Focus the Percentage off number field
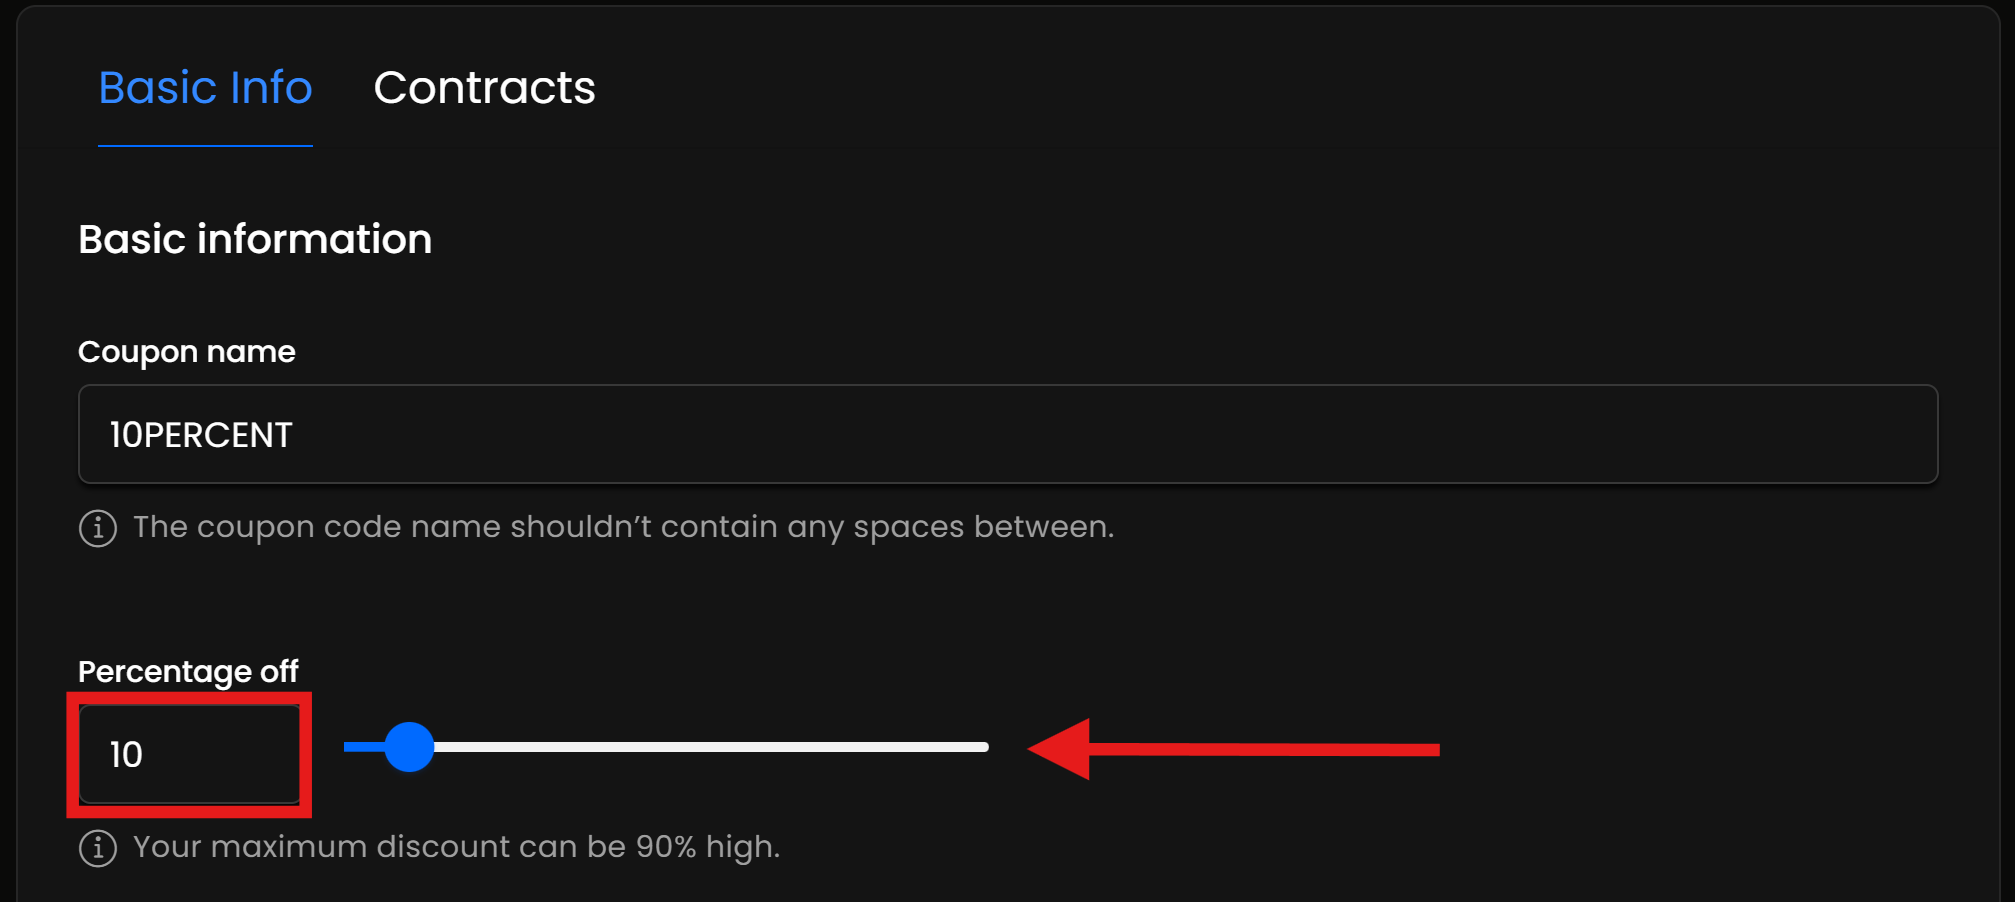 [x=190, y=754]
